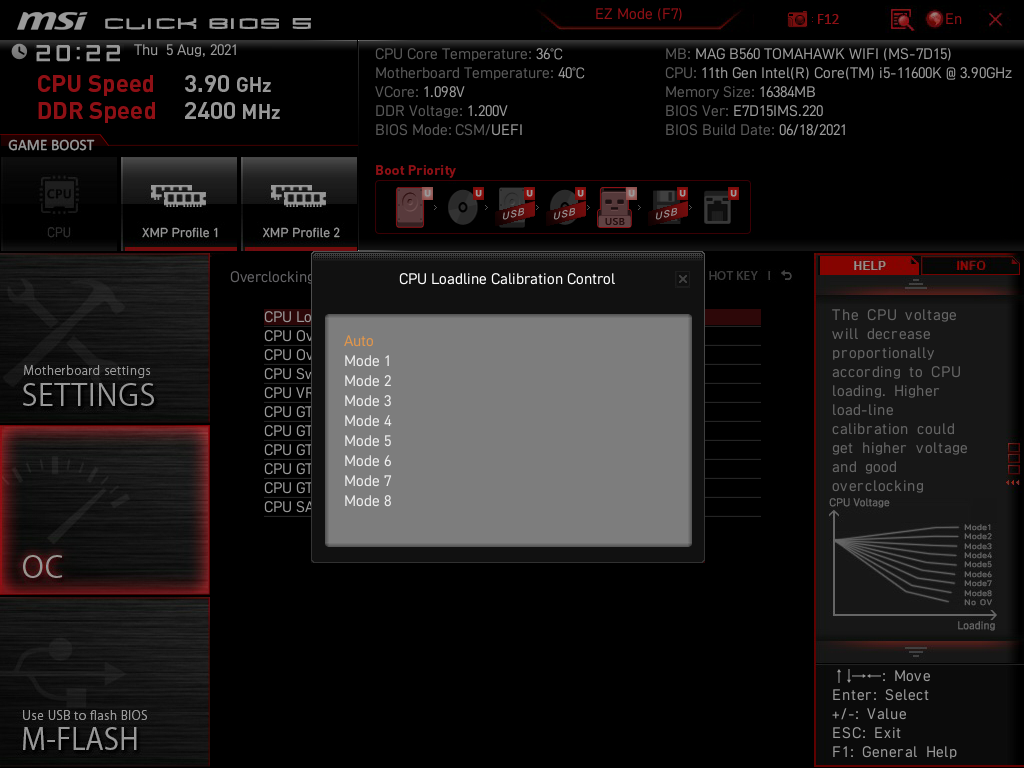
Task: Choose Mode 4 loadline calibration
Action: pos(367,421)
